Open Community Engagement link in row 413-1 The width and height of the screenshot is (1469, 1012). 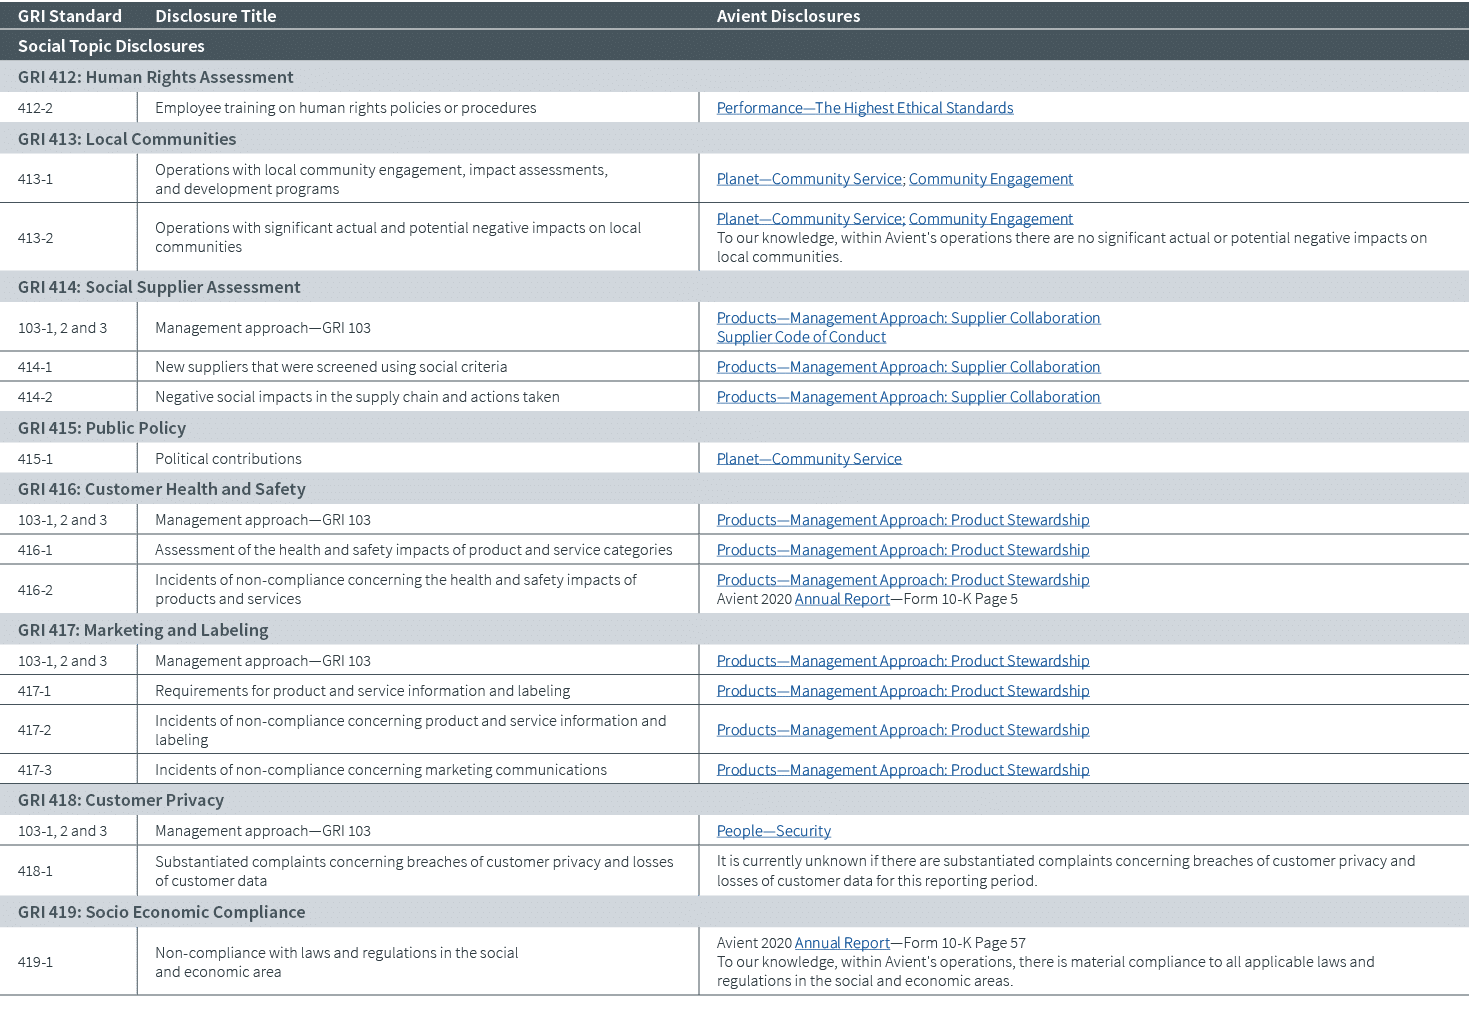(x=990, y=179)
